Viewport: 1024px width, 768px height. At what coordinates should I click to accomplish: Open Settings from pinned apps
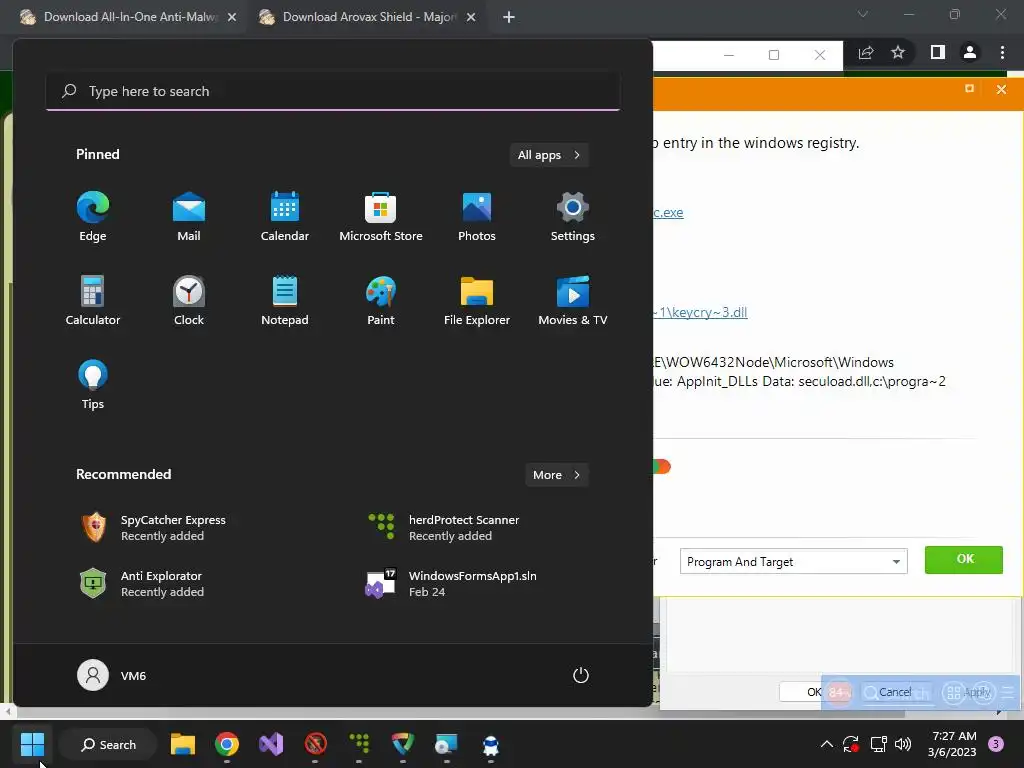573,217
